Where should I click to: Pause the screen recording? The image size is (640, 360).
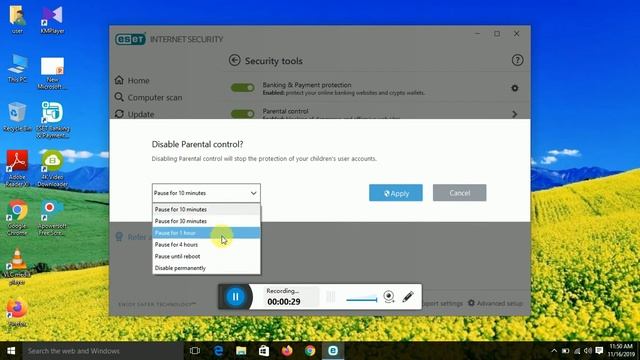click(x=236, y=297)
